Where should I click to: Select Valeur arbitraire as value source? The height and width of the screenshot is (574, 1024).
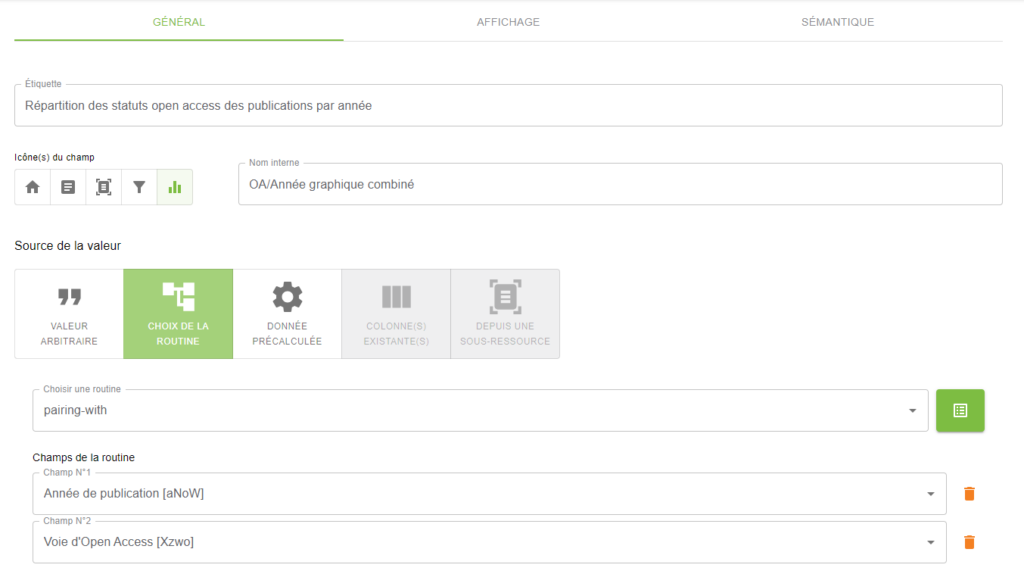pyautogui.click(x=69, y=313)
